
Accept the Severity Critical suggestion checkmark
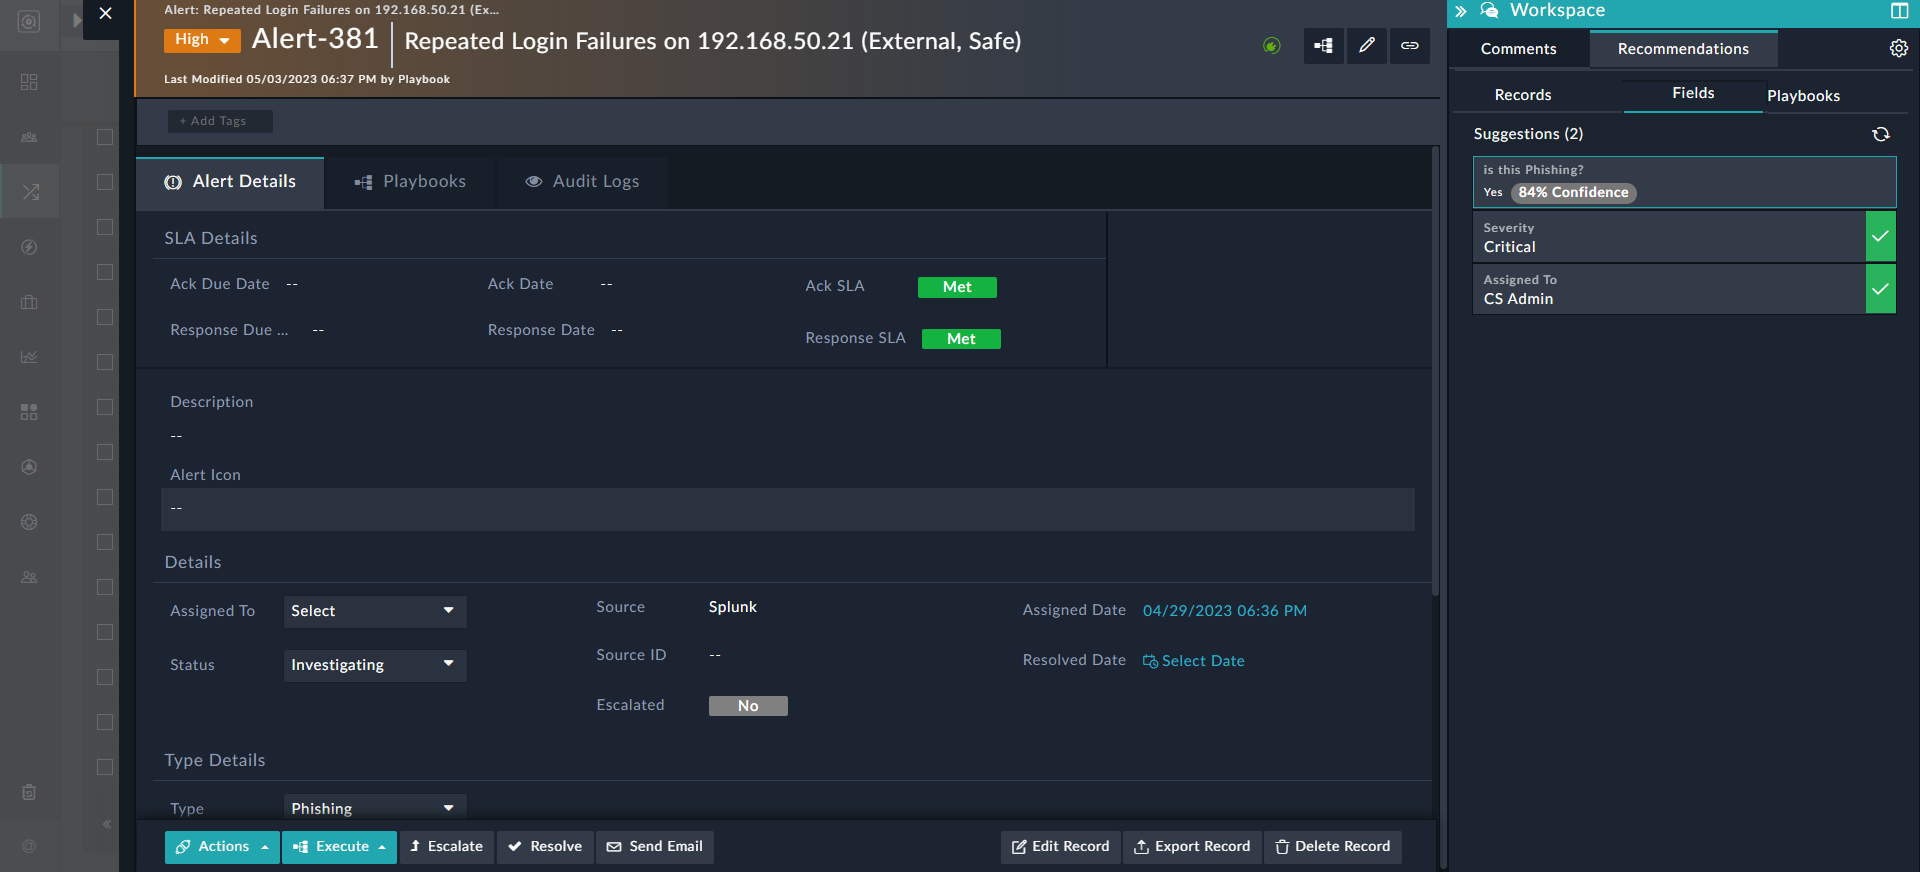point(1880,237)
